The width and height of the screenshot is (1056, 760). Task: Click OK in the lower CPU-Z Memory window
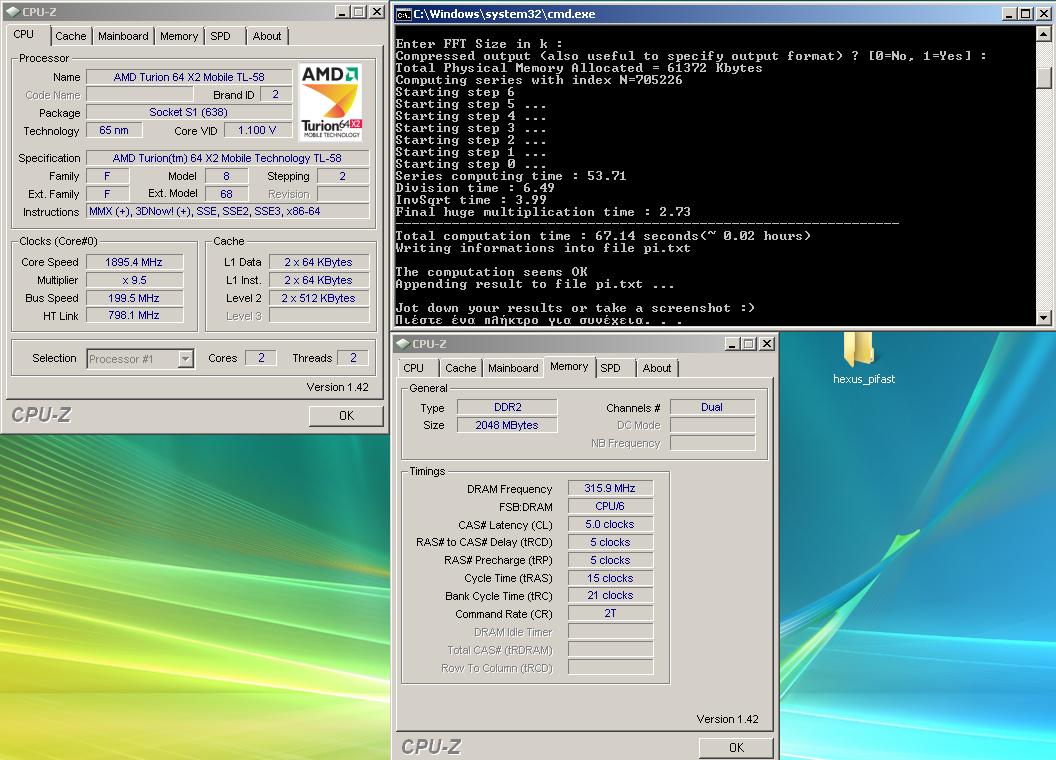(x=736, y=747)
